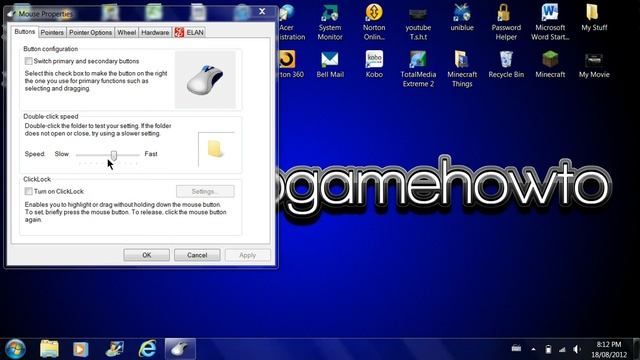
Task: Open the Hardware tab
Action: coord(155,32)
